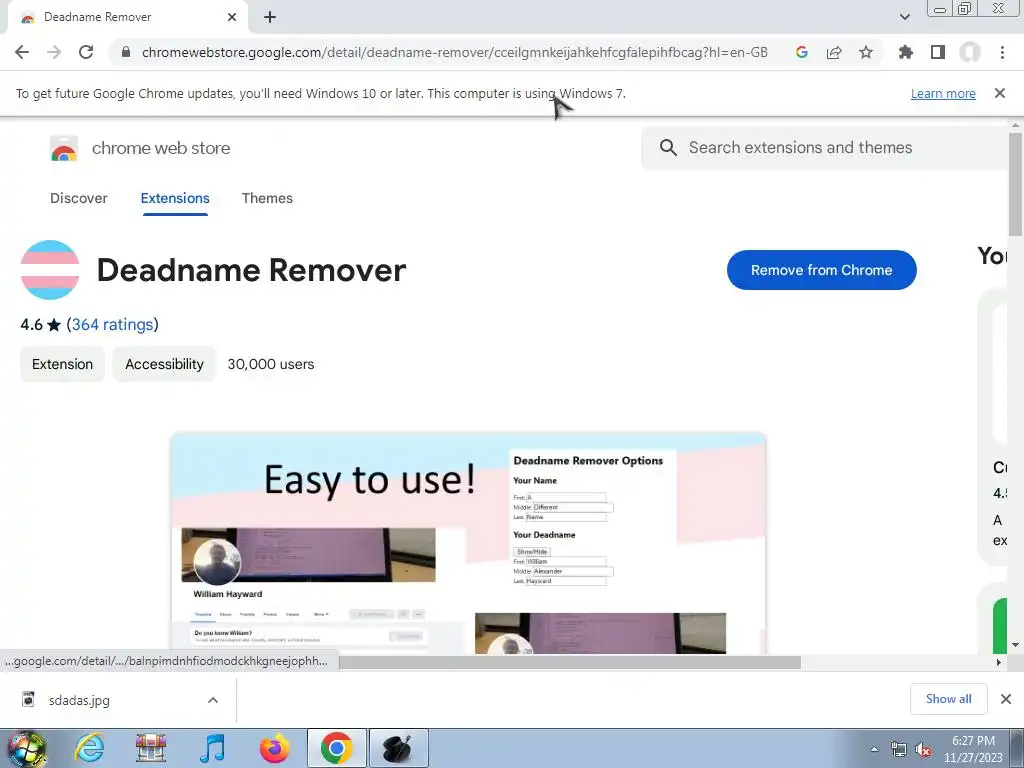Screen dimensions: 1024x768
Task: Close the Deadname Remover tab
Action: (x=232, y=17)
